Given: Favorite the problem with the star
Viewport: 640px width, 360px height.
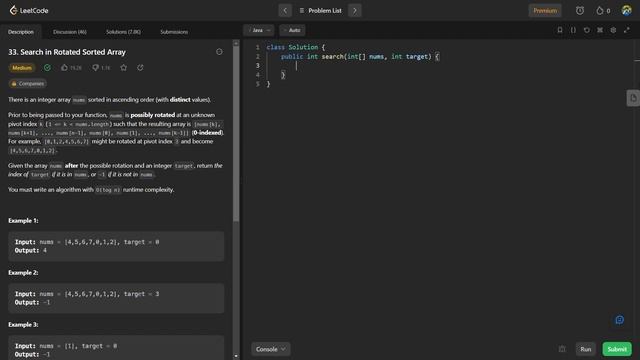Looking at the screenshot, I should (124, 68).
